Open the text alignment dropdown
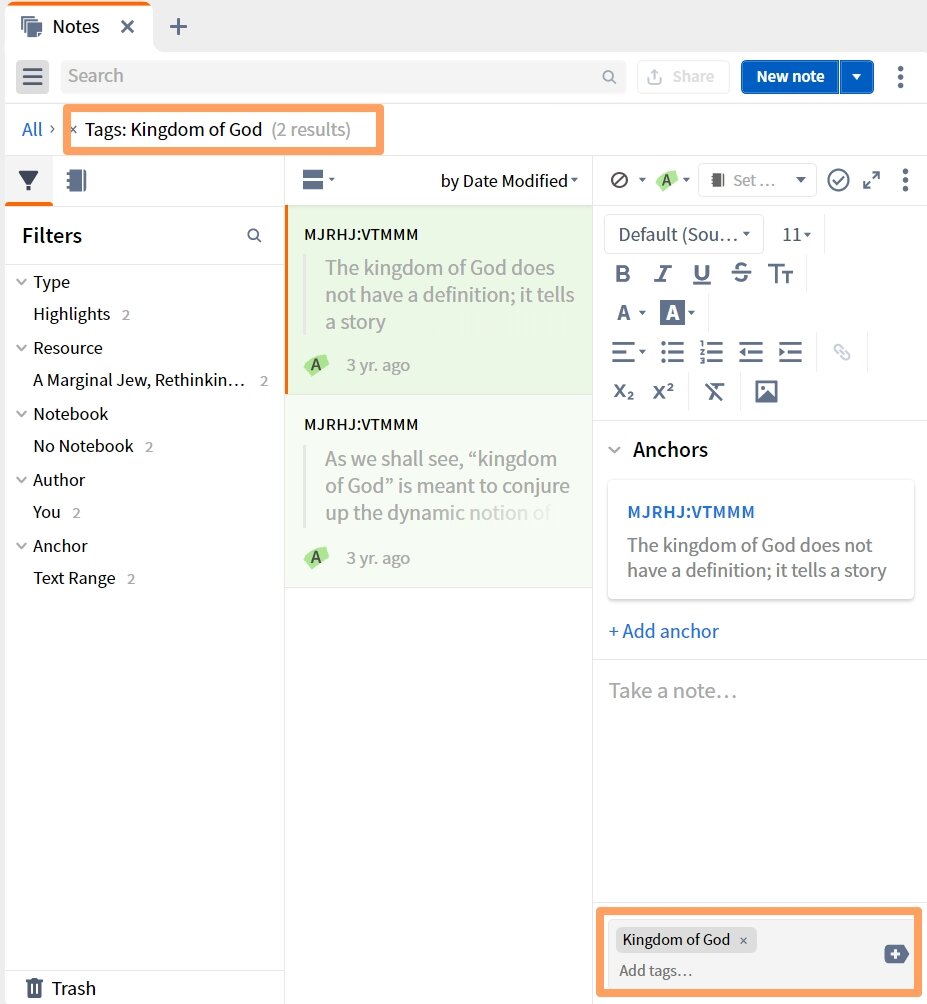The height and width of the screenshot is (1004, 927). pyautogui.click(x=629, y=352)
